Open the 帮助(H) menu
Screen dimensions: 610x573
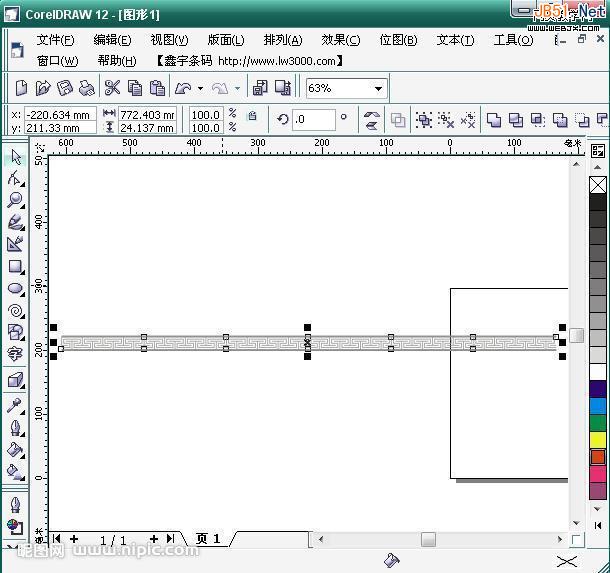pyautogui.click(x=117, y=61)
